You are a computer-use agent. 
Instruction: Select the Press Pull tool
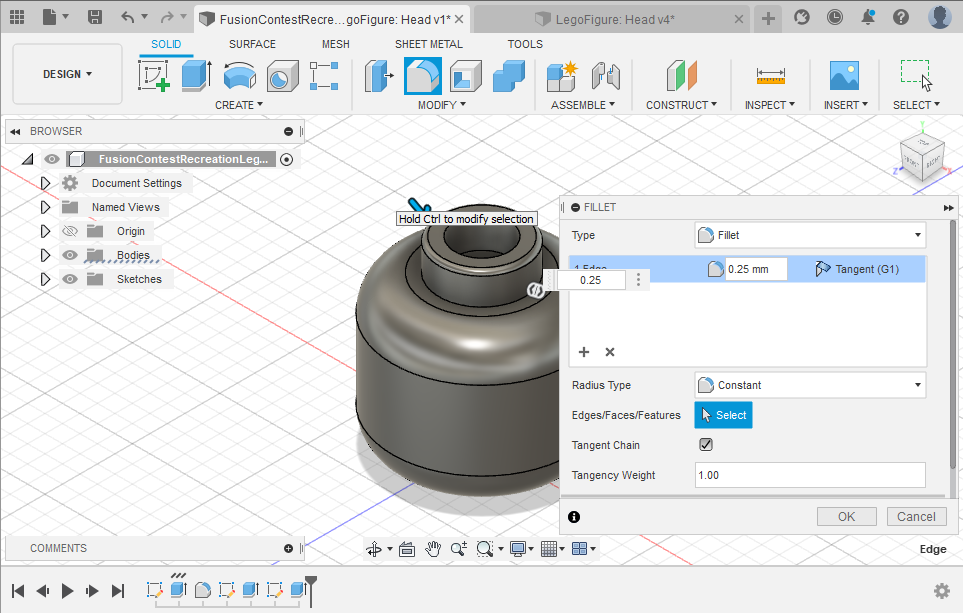[x=380, y=76]
